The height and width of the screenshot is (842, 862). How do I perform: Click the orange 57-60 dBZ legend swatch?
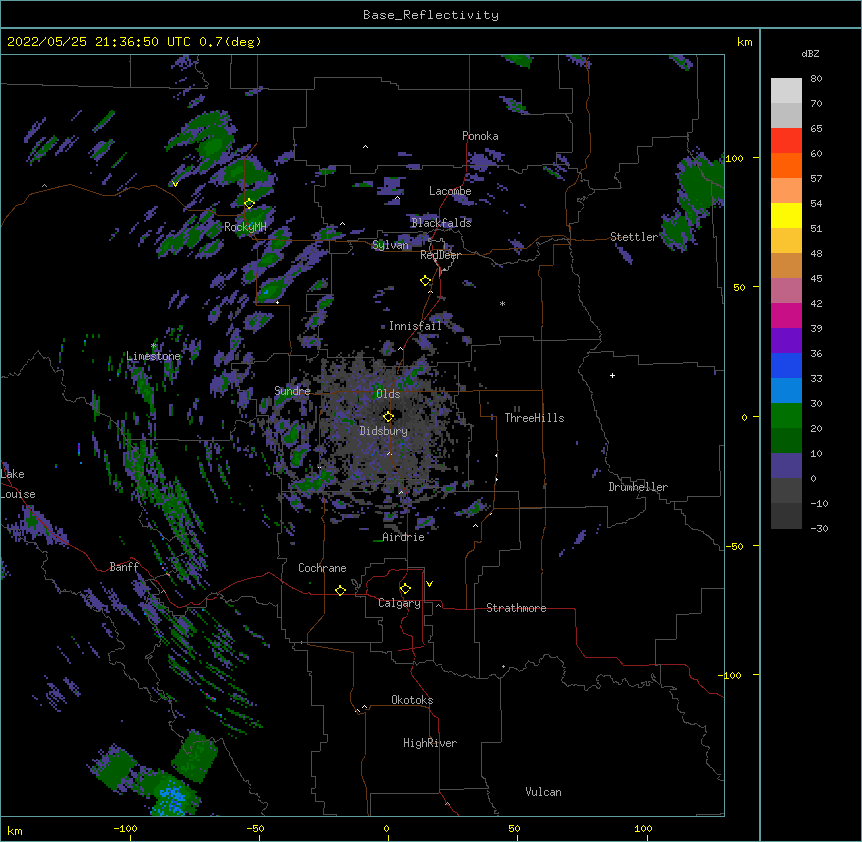[786, 165]
